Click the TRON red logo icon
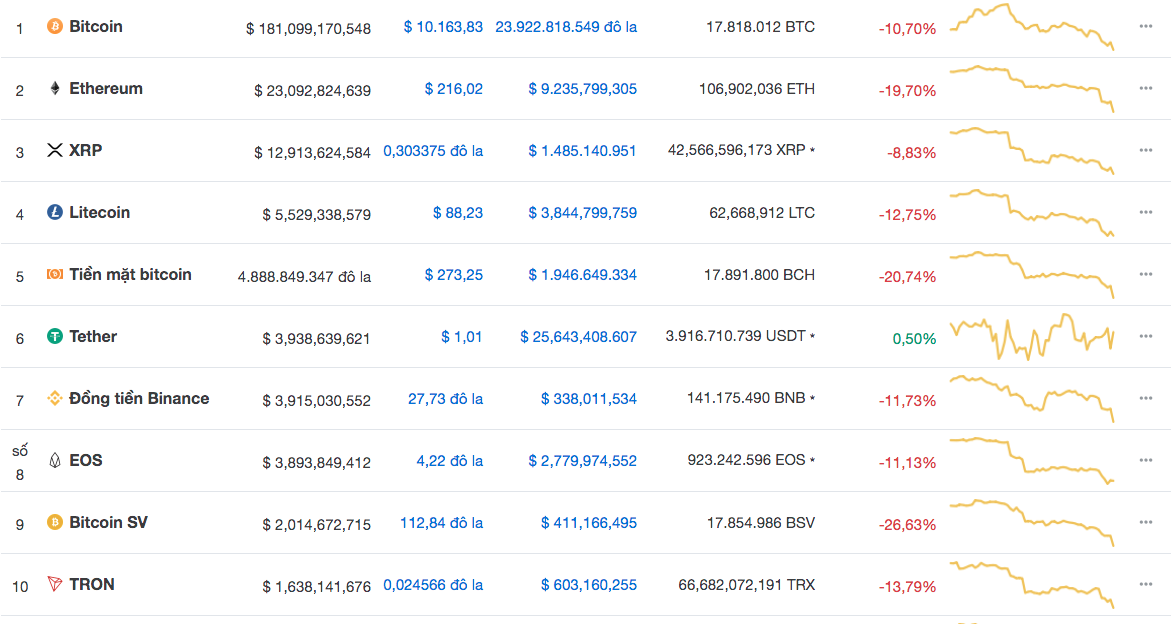Image resolution: width=1173 pixels, height=624 pixels. pos(55,585)
